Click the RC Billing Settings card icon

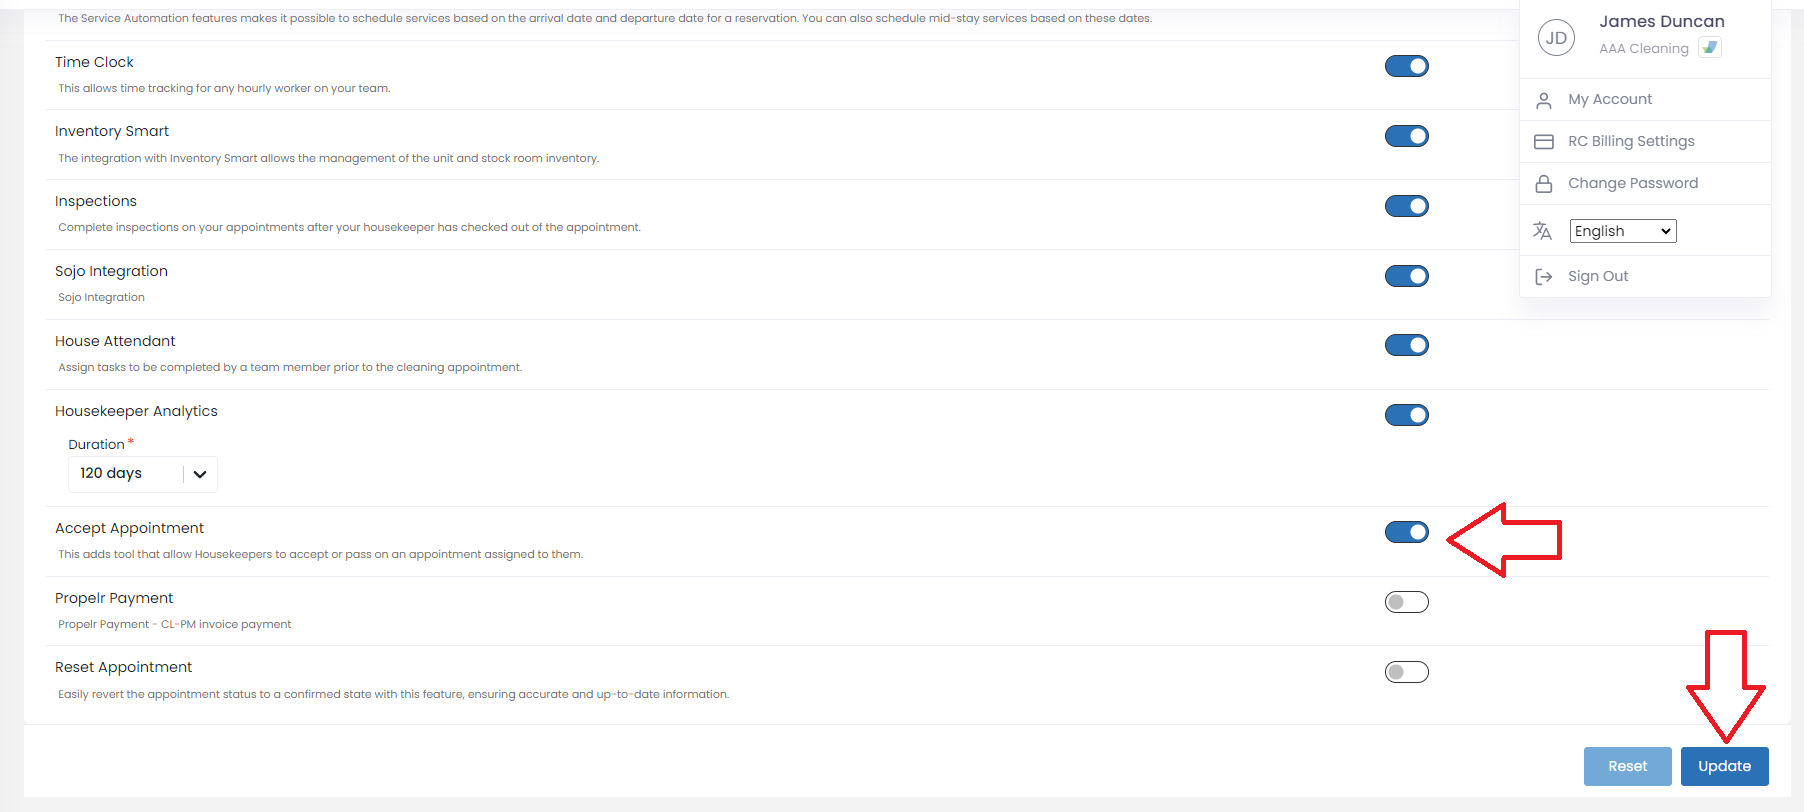tap(1544, 142)
